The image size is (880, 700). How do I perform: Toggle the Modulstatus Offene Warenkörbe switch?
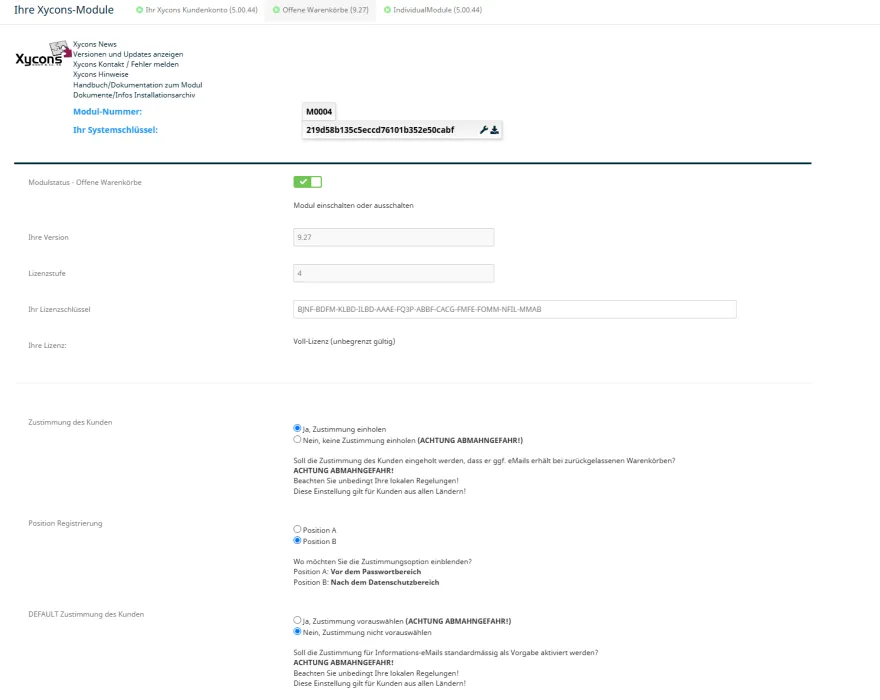coord(308,182)
